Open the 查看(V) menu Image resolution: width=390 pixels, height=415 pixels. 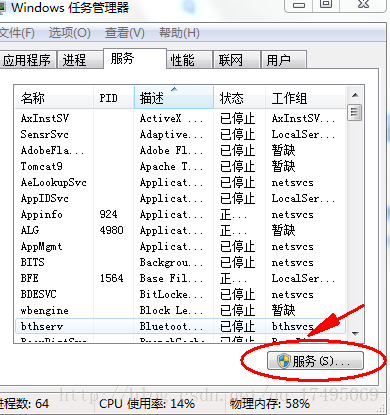[x=125, y=33]
